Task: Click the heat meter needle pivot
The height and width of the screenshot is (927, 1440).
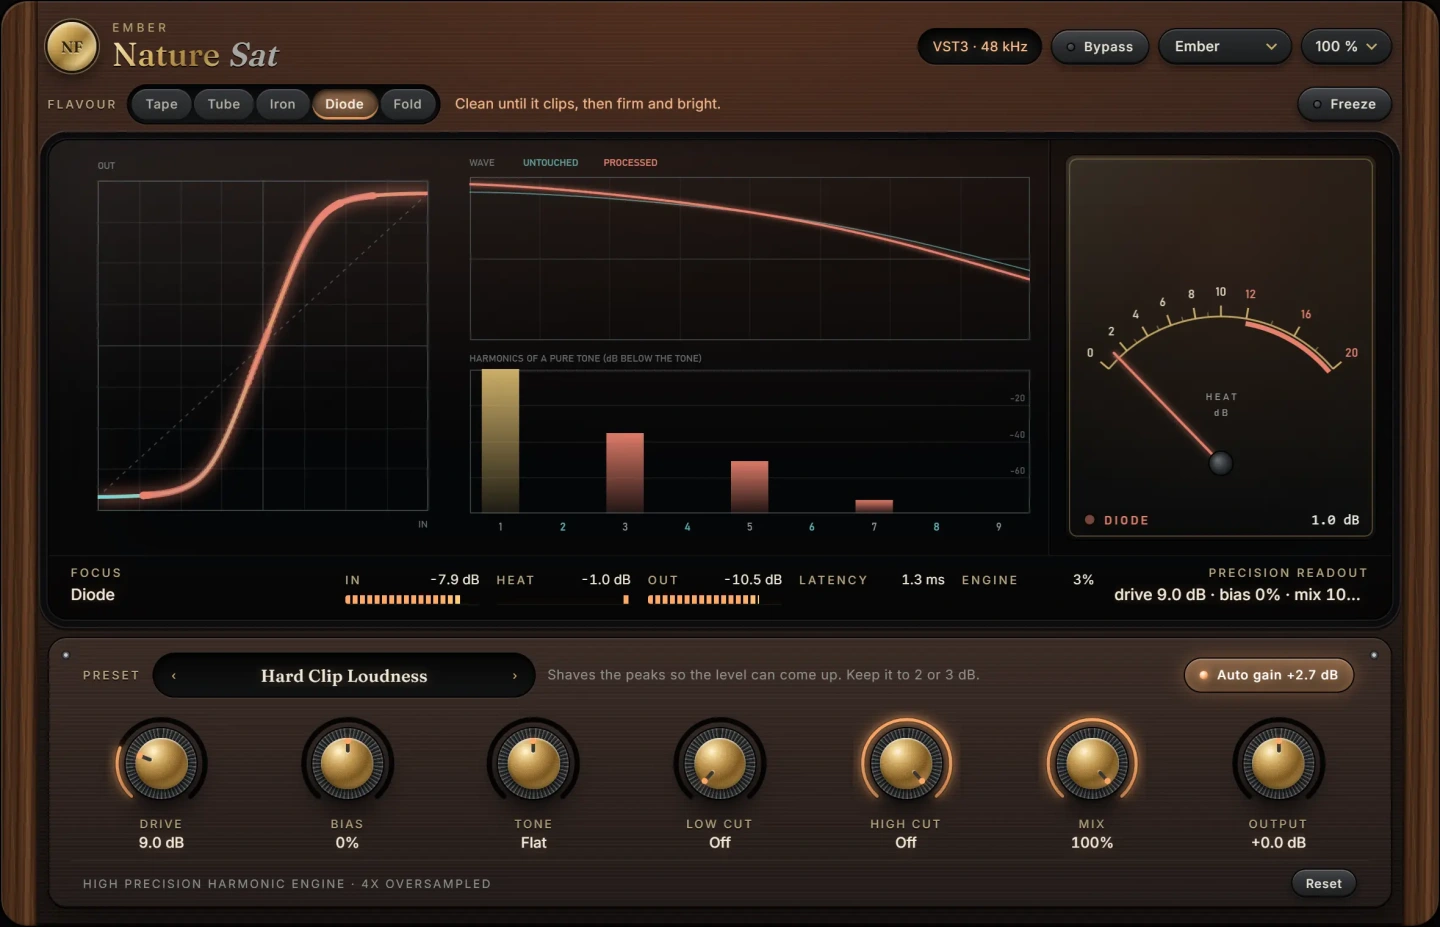Action: pyautogui.click(x=1220, y=463)
